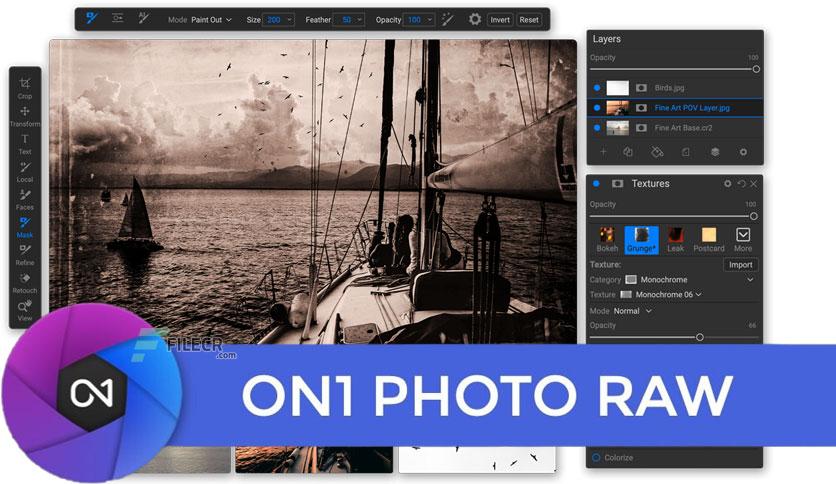Open the masking brush gear settings
Viewport: 836px width, 484px height.
475,20
